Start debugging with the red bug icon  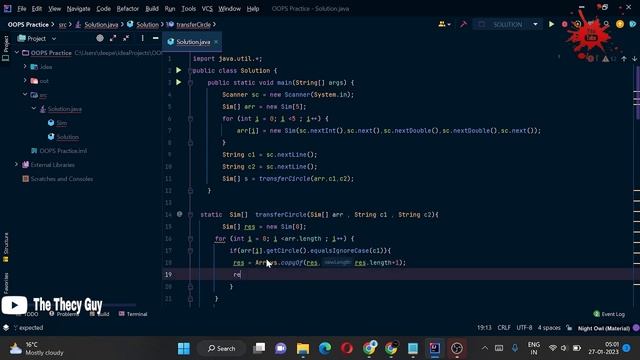coord(564,24)
